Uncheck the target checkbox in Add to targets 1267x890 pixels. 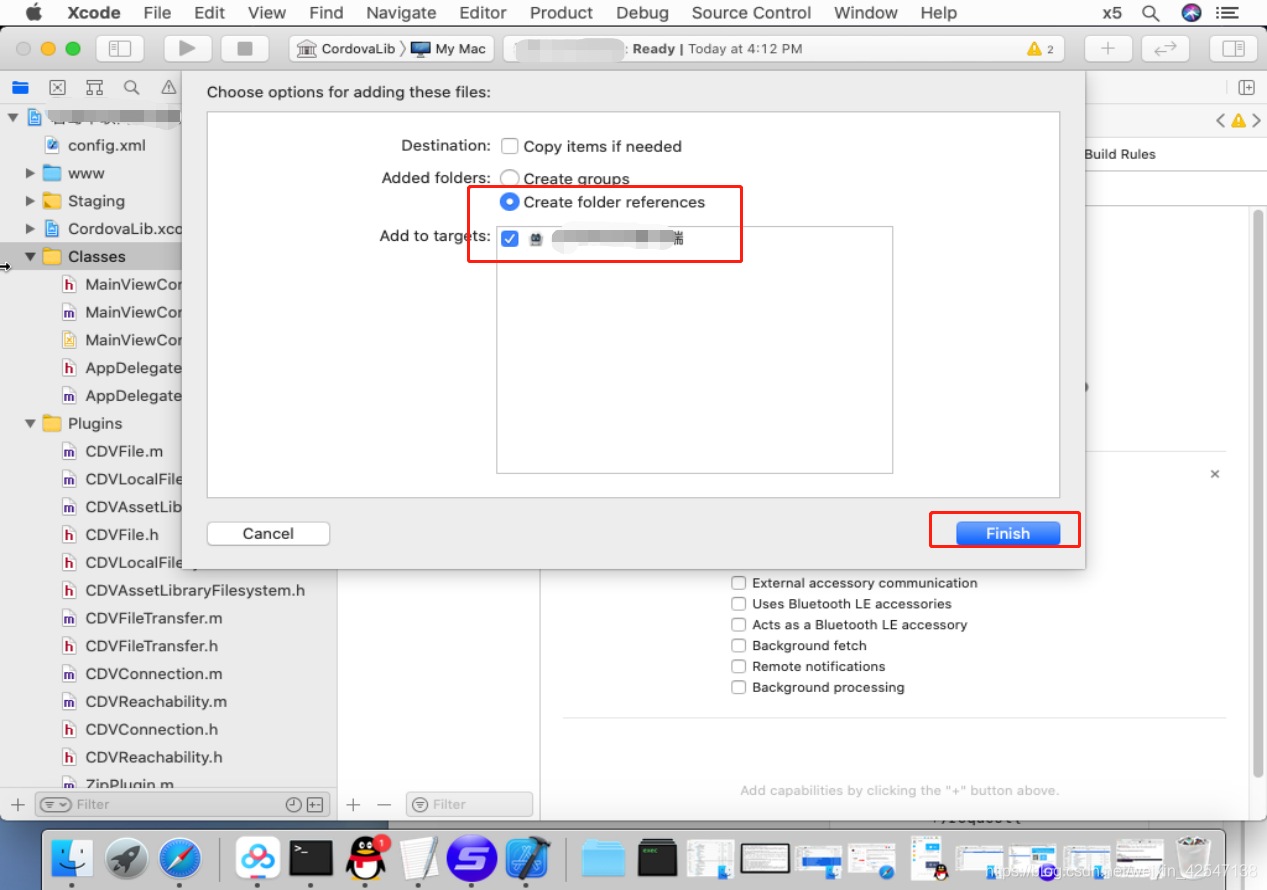(510, 238)
